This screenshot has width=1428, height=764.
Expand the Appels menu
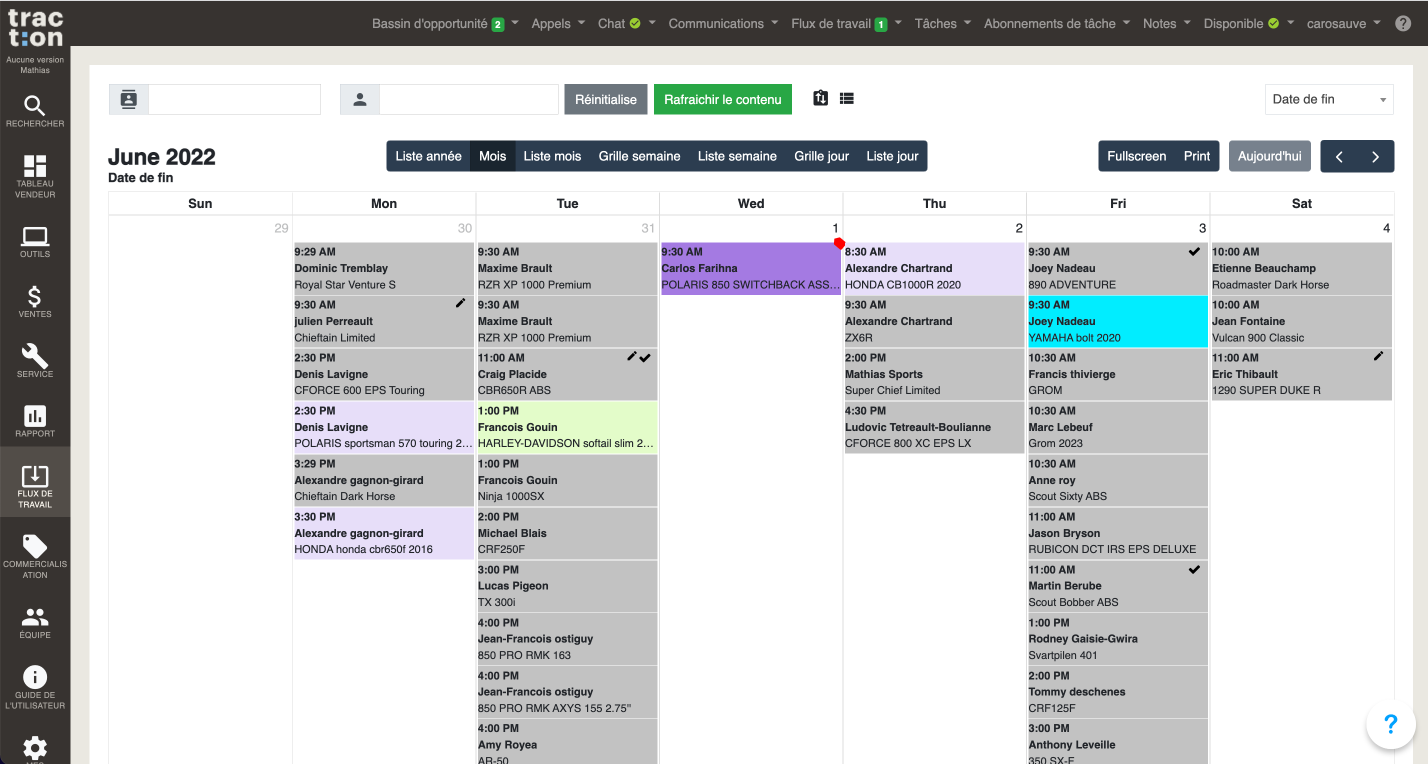click(x=558, y=23)
